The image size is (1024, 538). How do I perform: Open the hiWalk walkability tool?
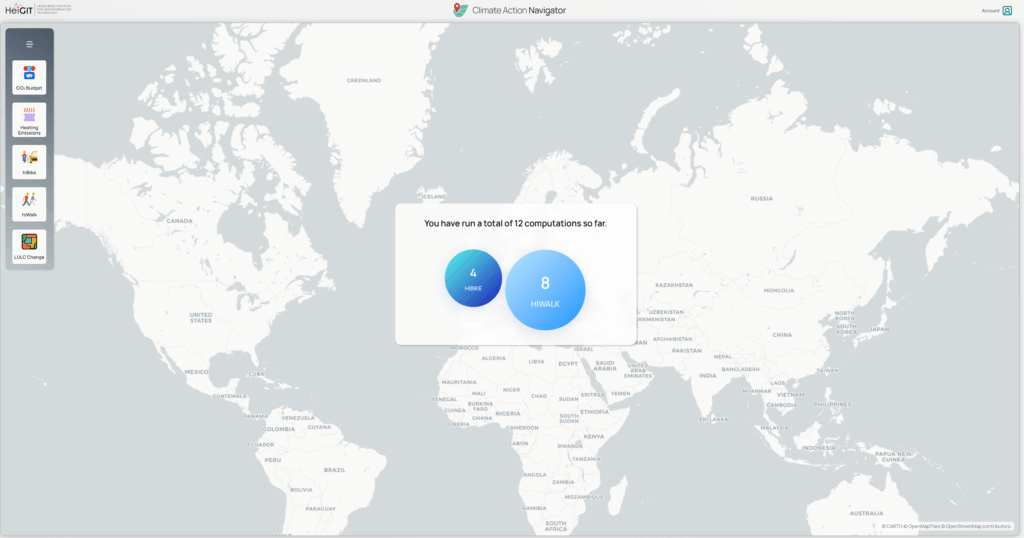point(29,203)
